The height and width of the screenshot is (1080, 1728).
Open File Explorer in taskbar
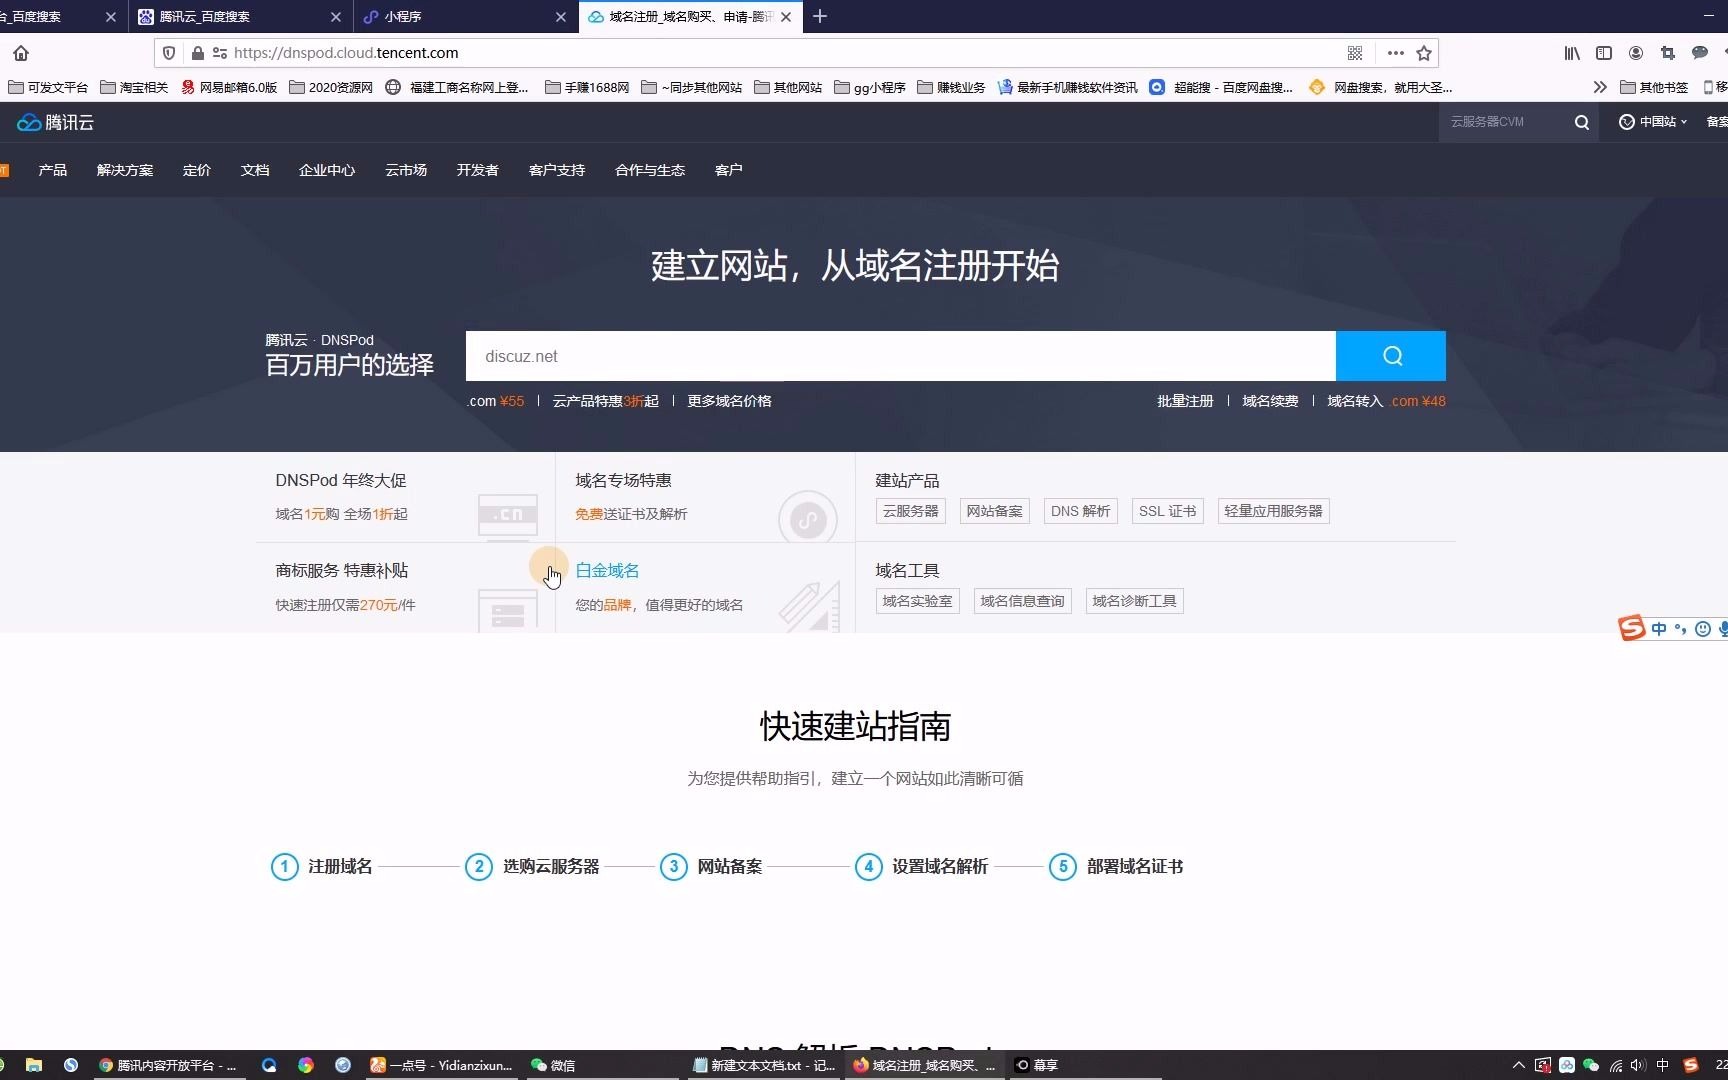point(34,1065)
